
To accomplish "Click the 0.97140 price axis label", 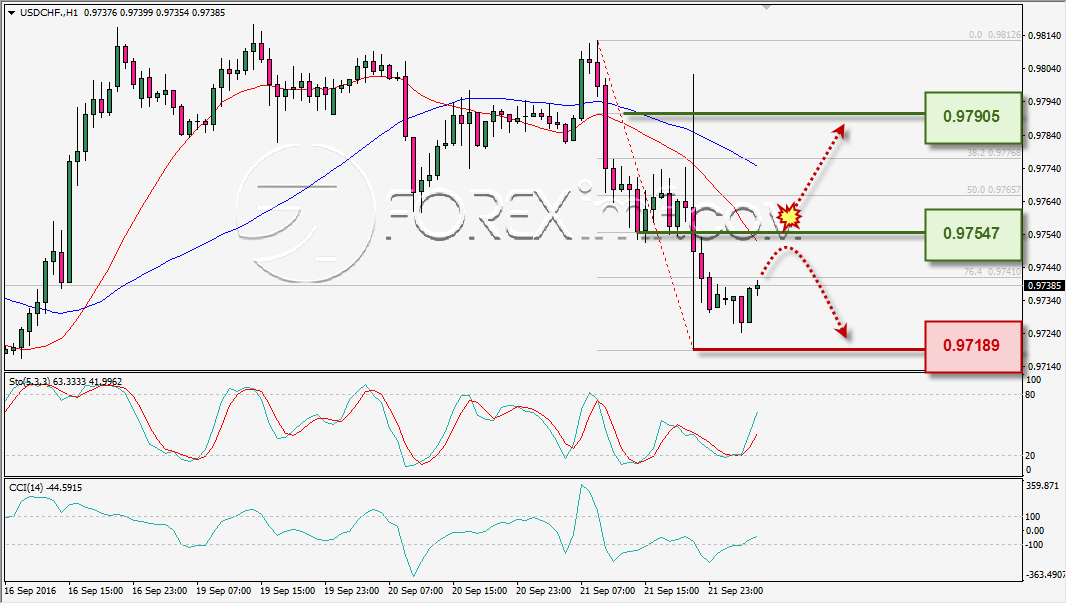I will pyautogui.click(x=1045, y=367).
